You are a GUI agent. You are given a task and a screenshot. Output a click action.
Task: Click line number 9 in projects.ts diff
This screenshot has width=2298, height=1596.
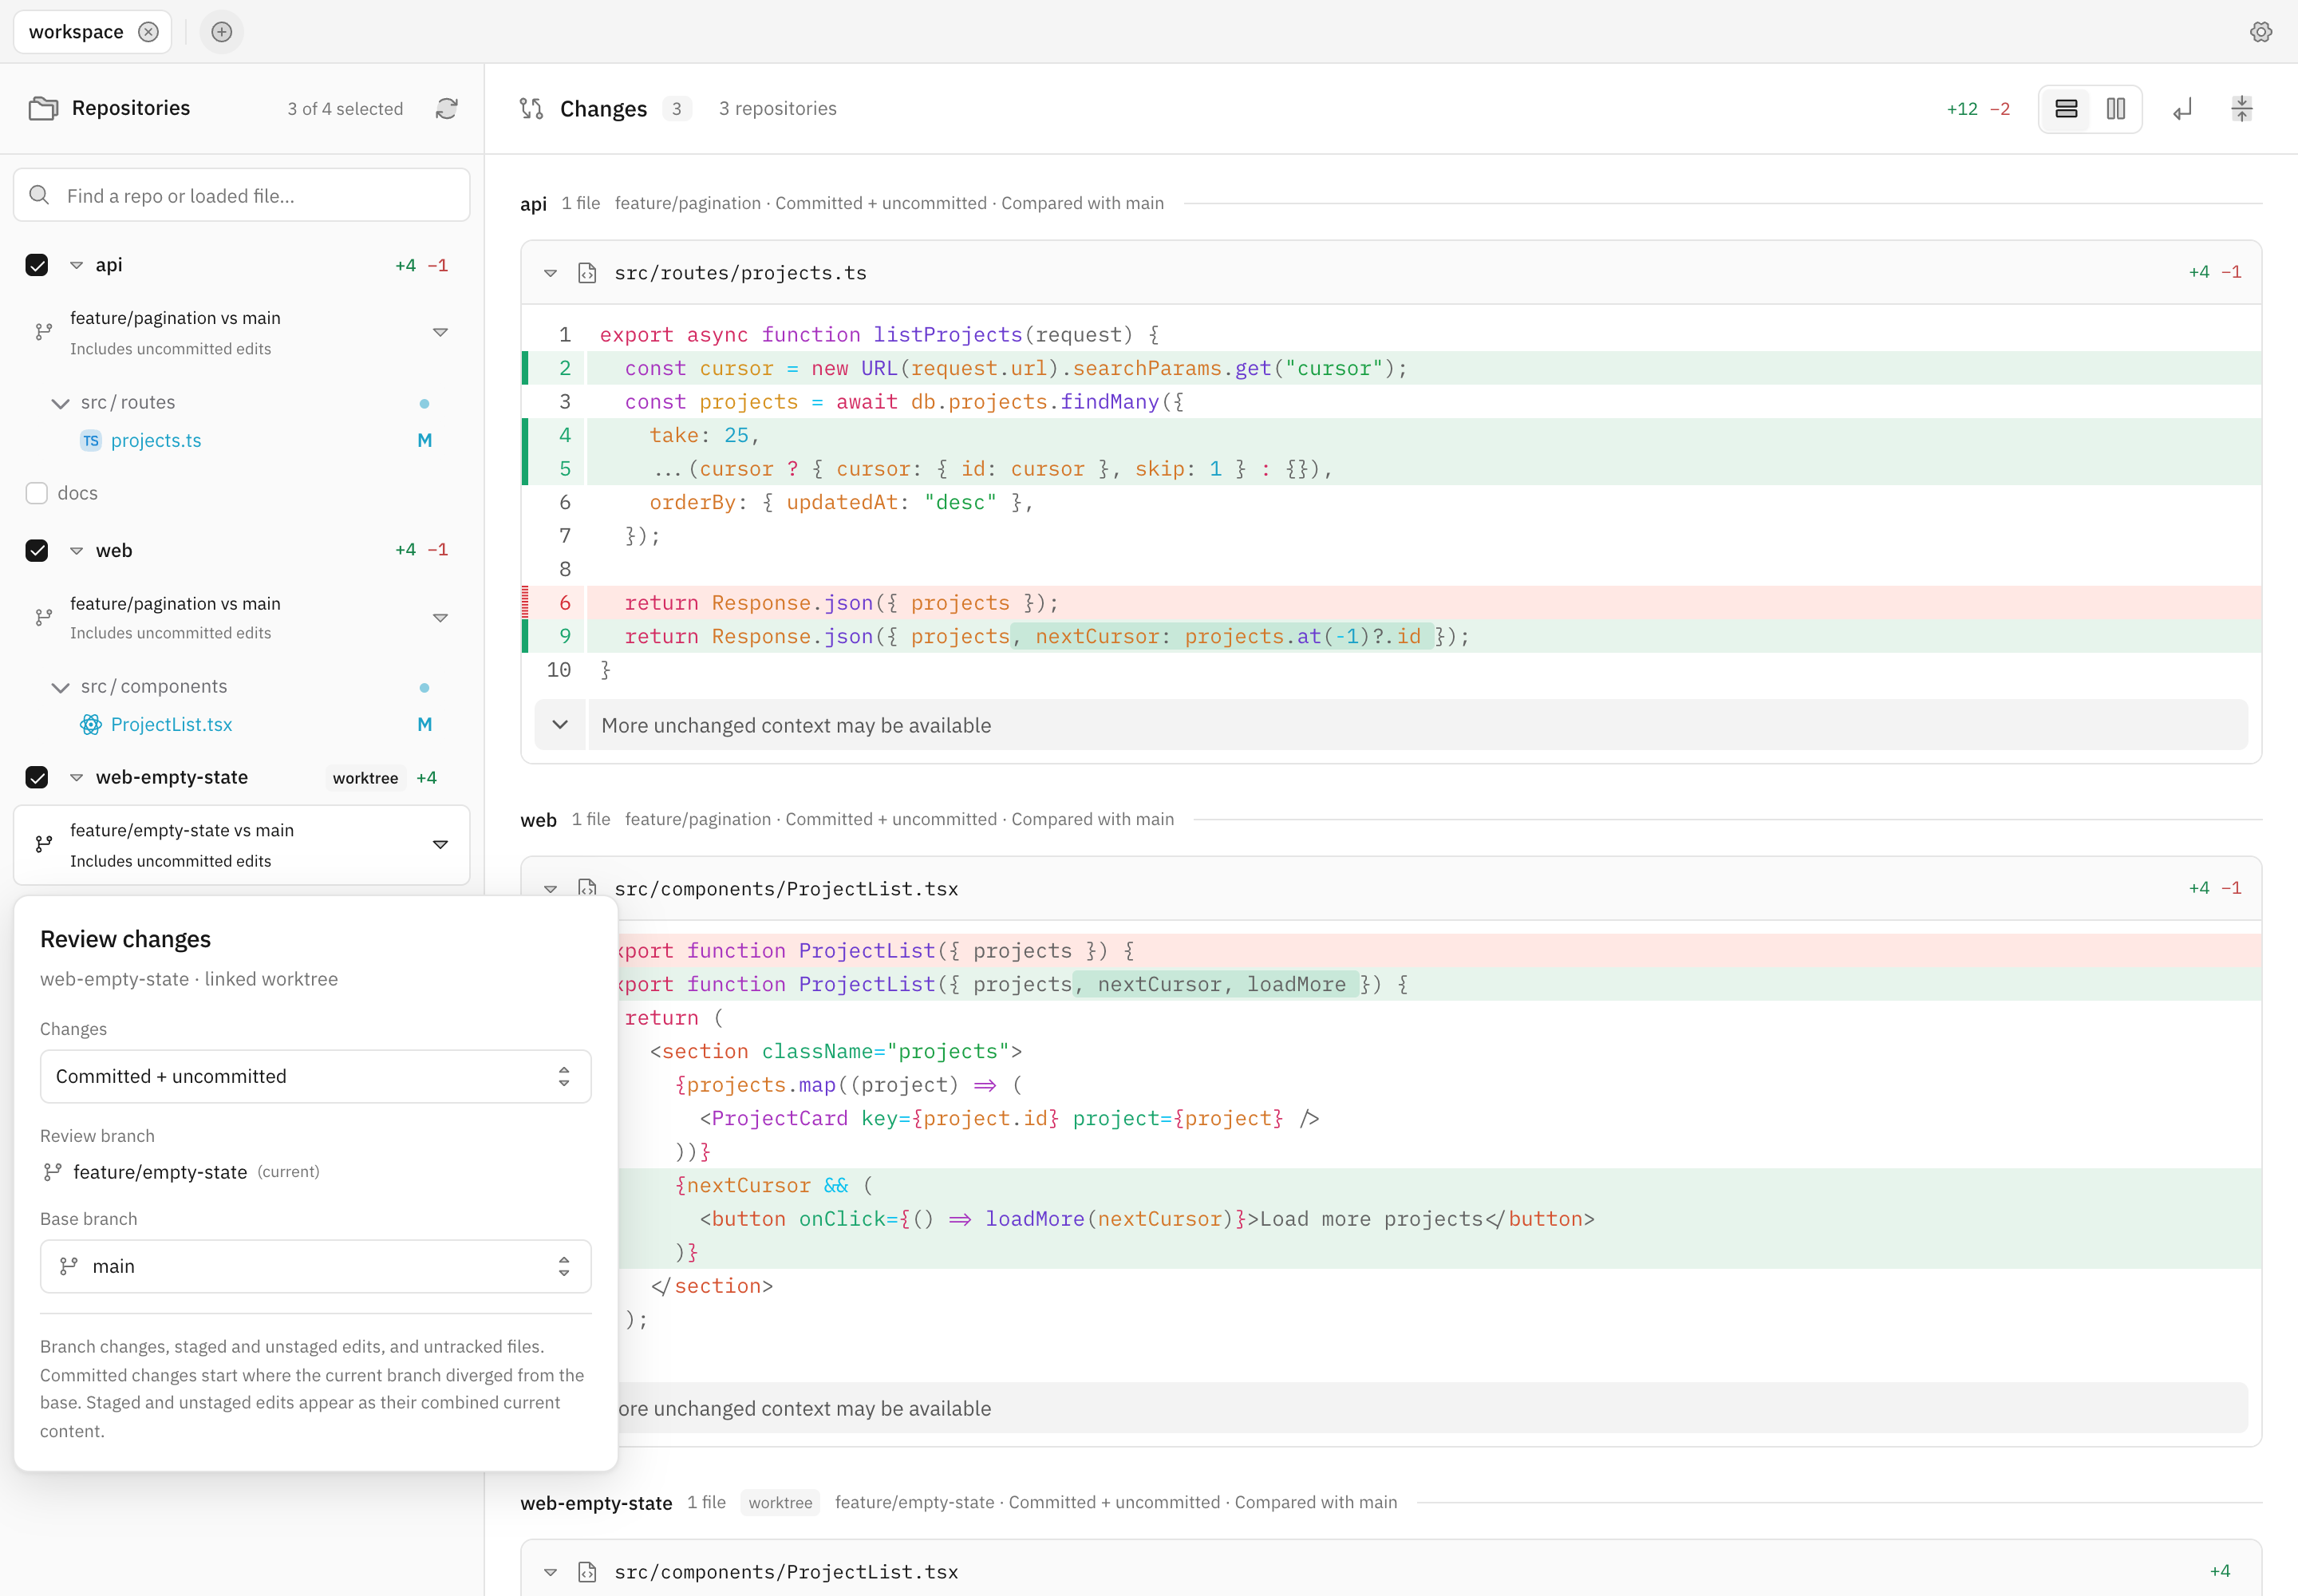coord(565,636)
